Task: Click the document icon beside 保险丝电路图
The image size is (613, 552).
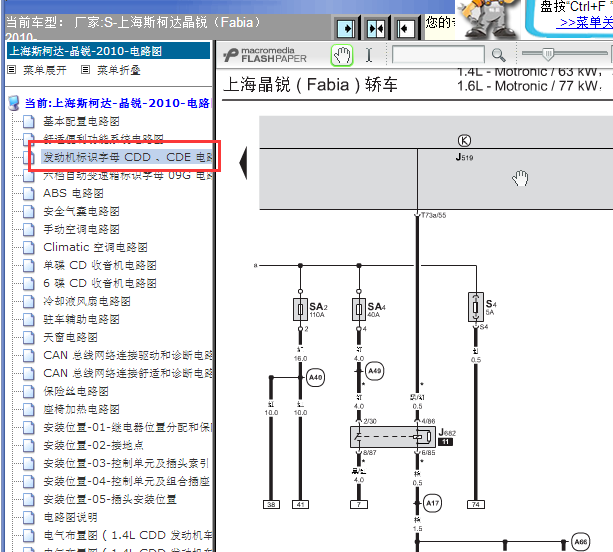Action: [28, 391]
